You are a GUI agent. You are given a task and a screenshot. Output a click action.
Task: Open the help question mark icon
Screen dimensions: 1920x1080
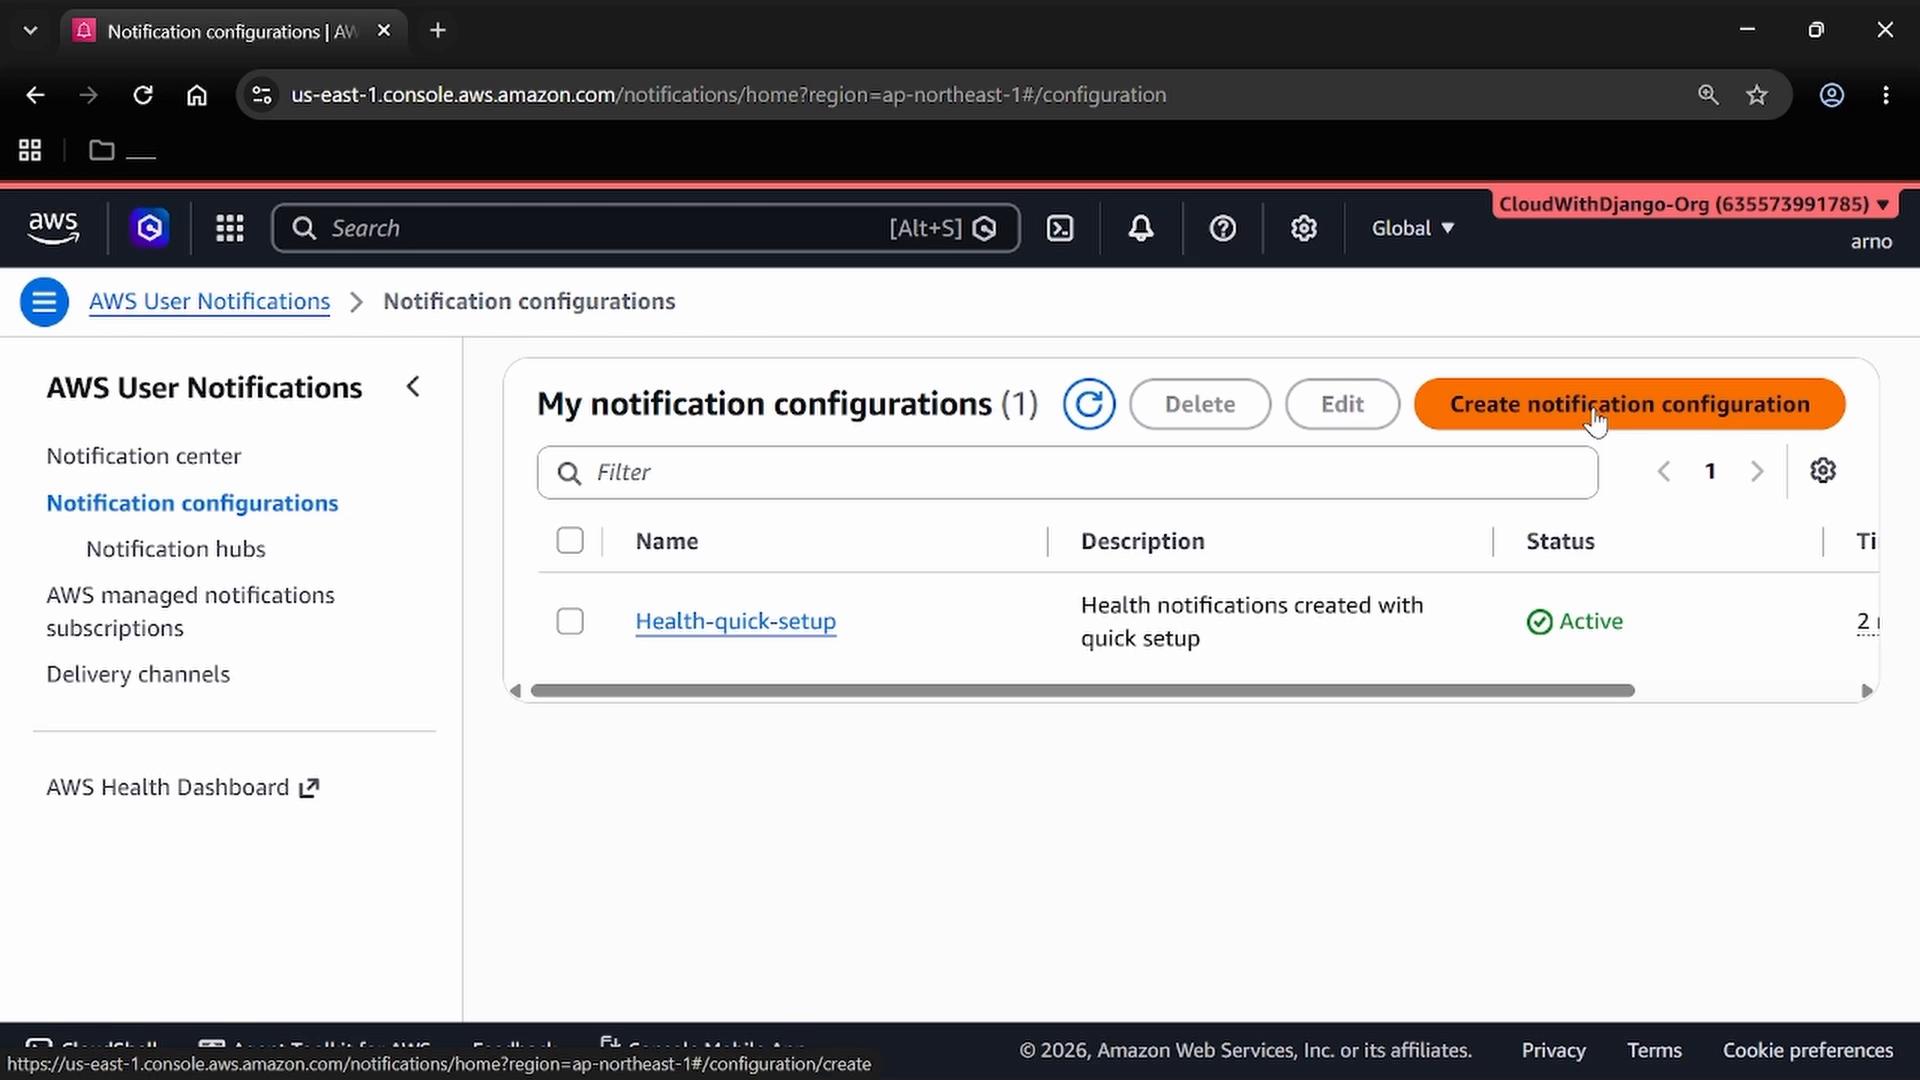click(1222, 228)
